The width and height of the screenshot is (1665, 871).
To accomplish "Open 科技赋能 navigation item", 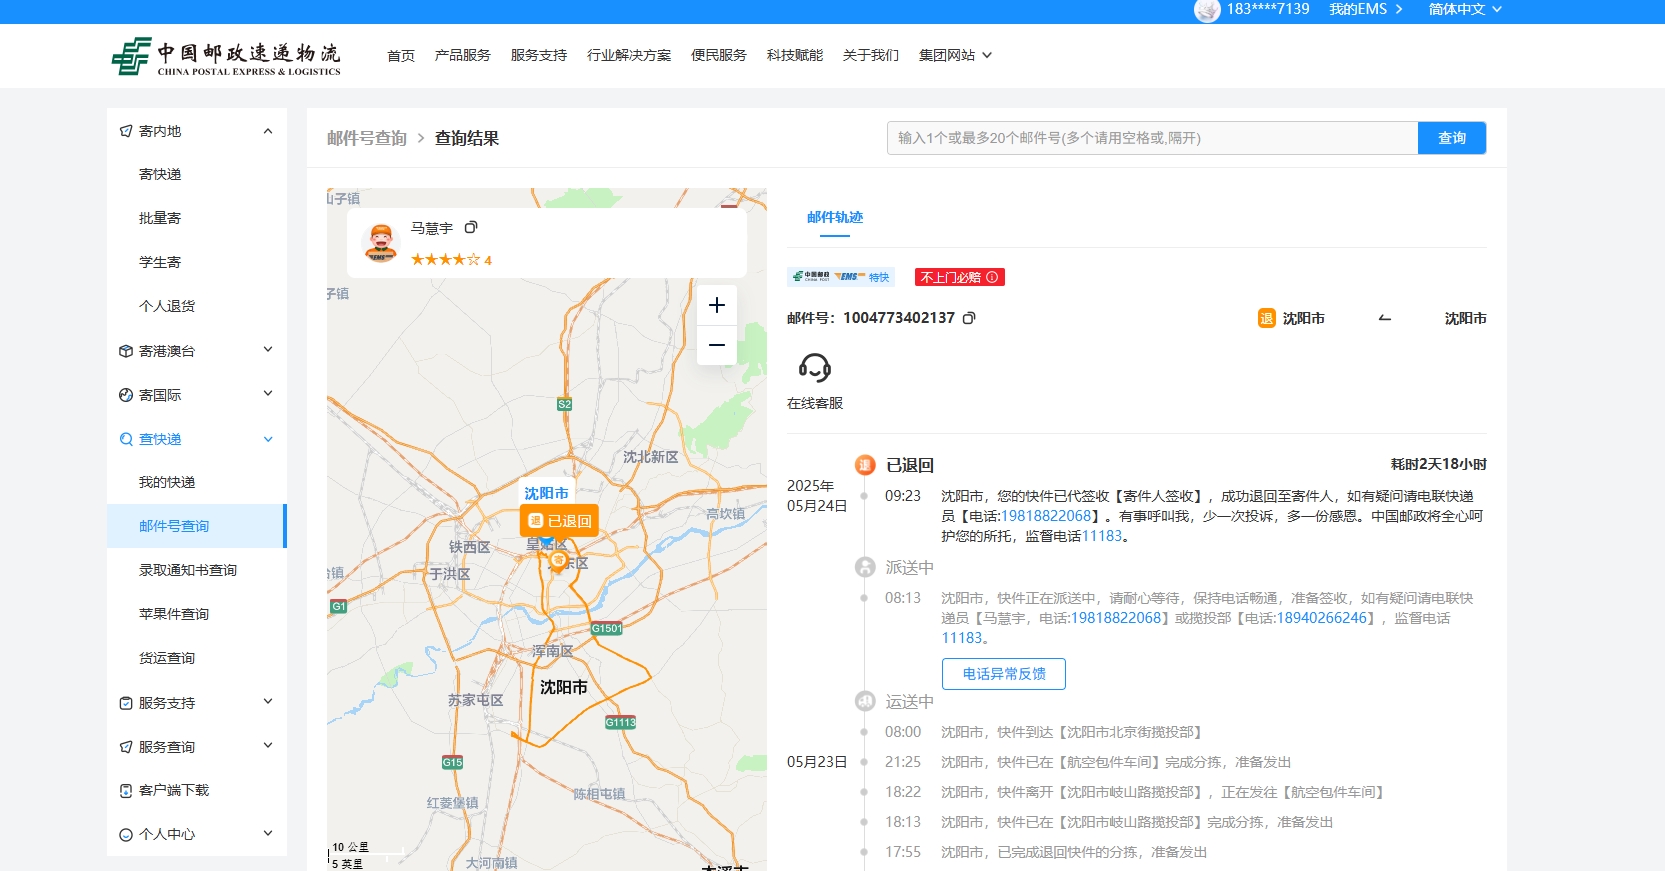I will (795, 55).
